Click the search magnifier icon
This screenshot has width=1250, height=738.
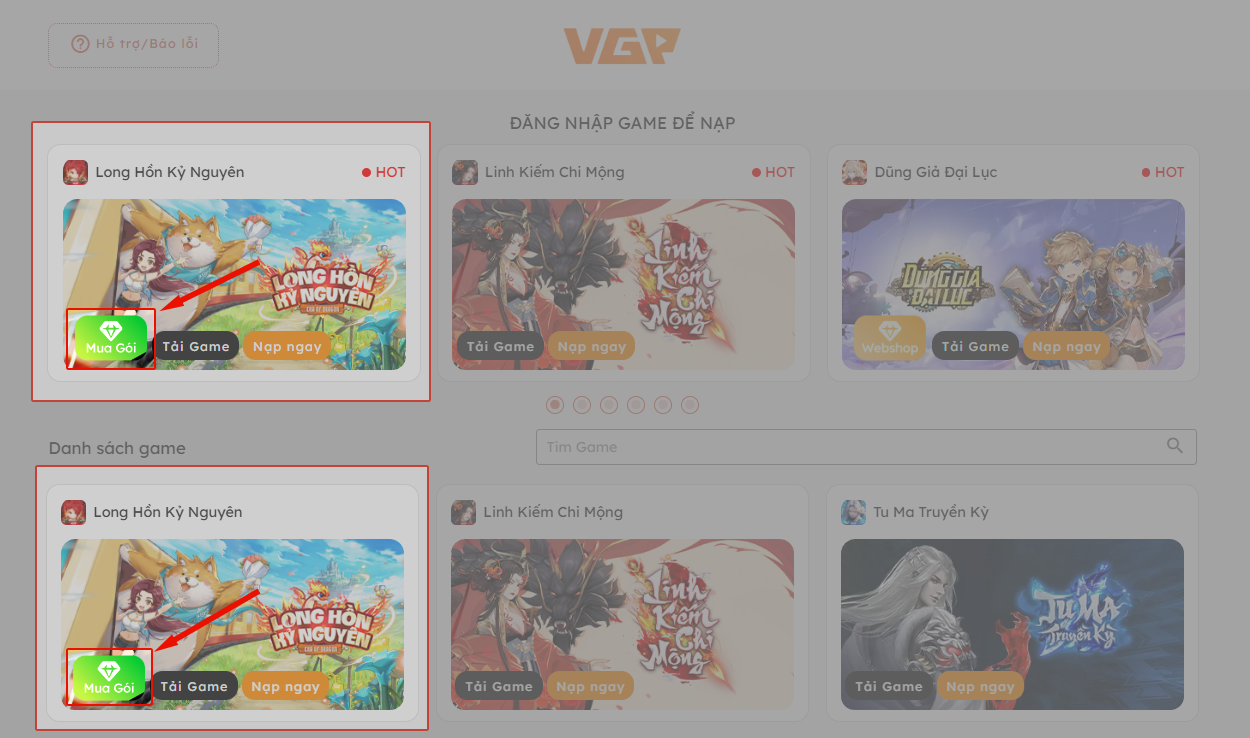(1175, 446)
